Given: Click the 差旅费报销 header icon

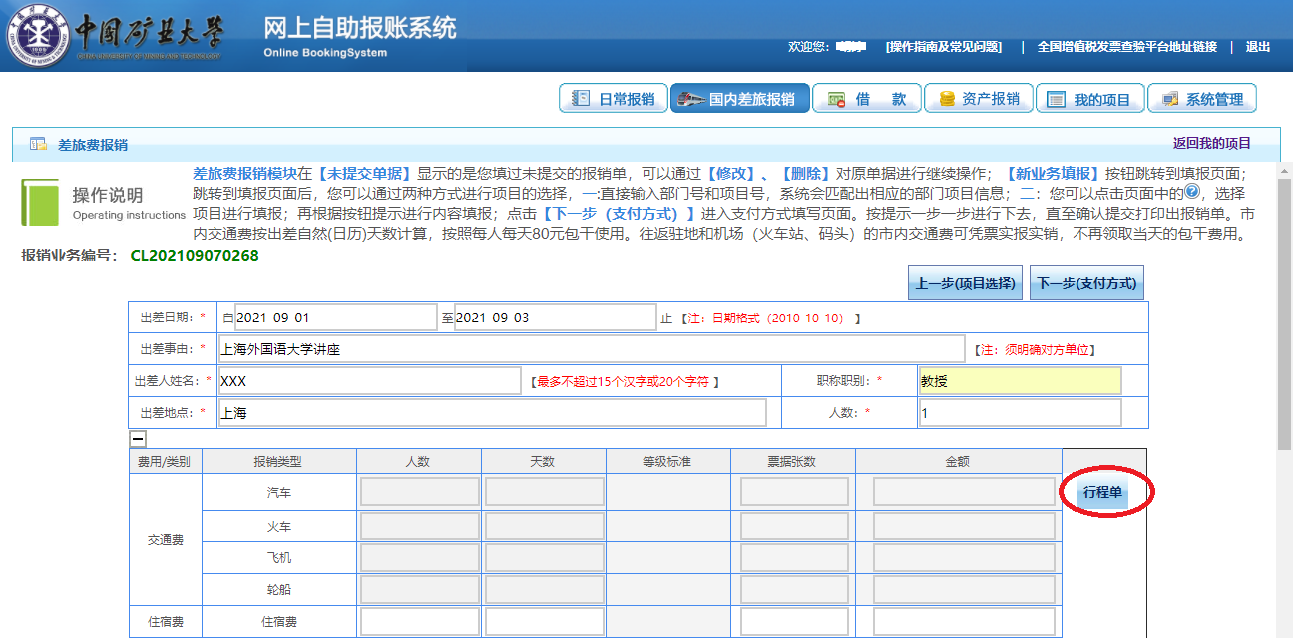Looking at the screenshot, I should coord(38,144).
